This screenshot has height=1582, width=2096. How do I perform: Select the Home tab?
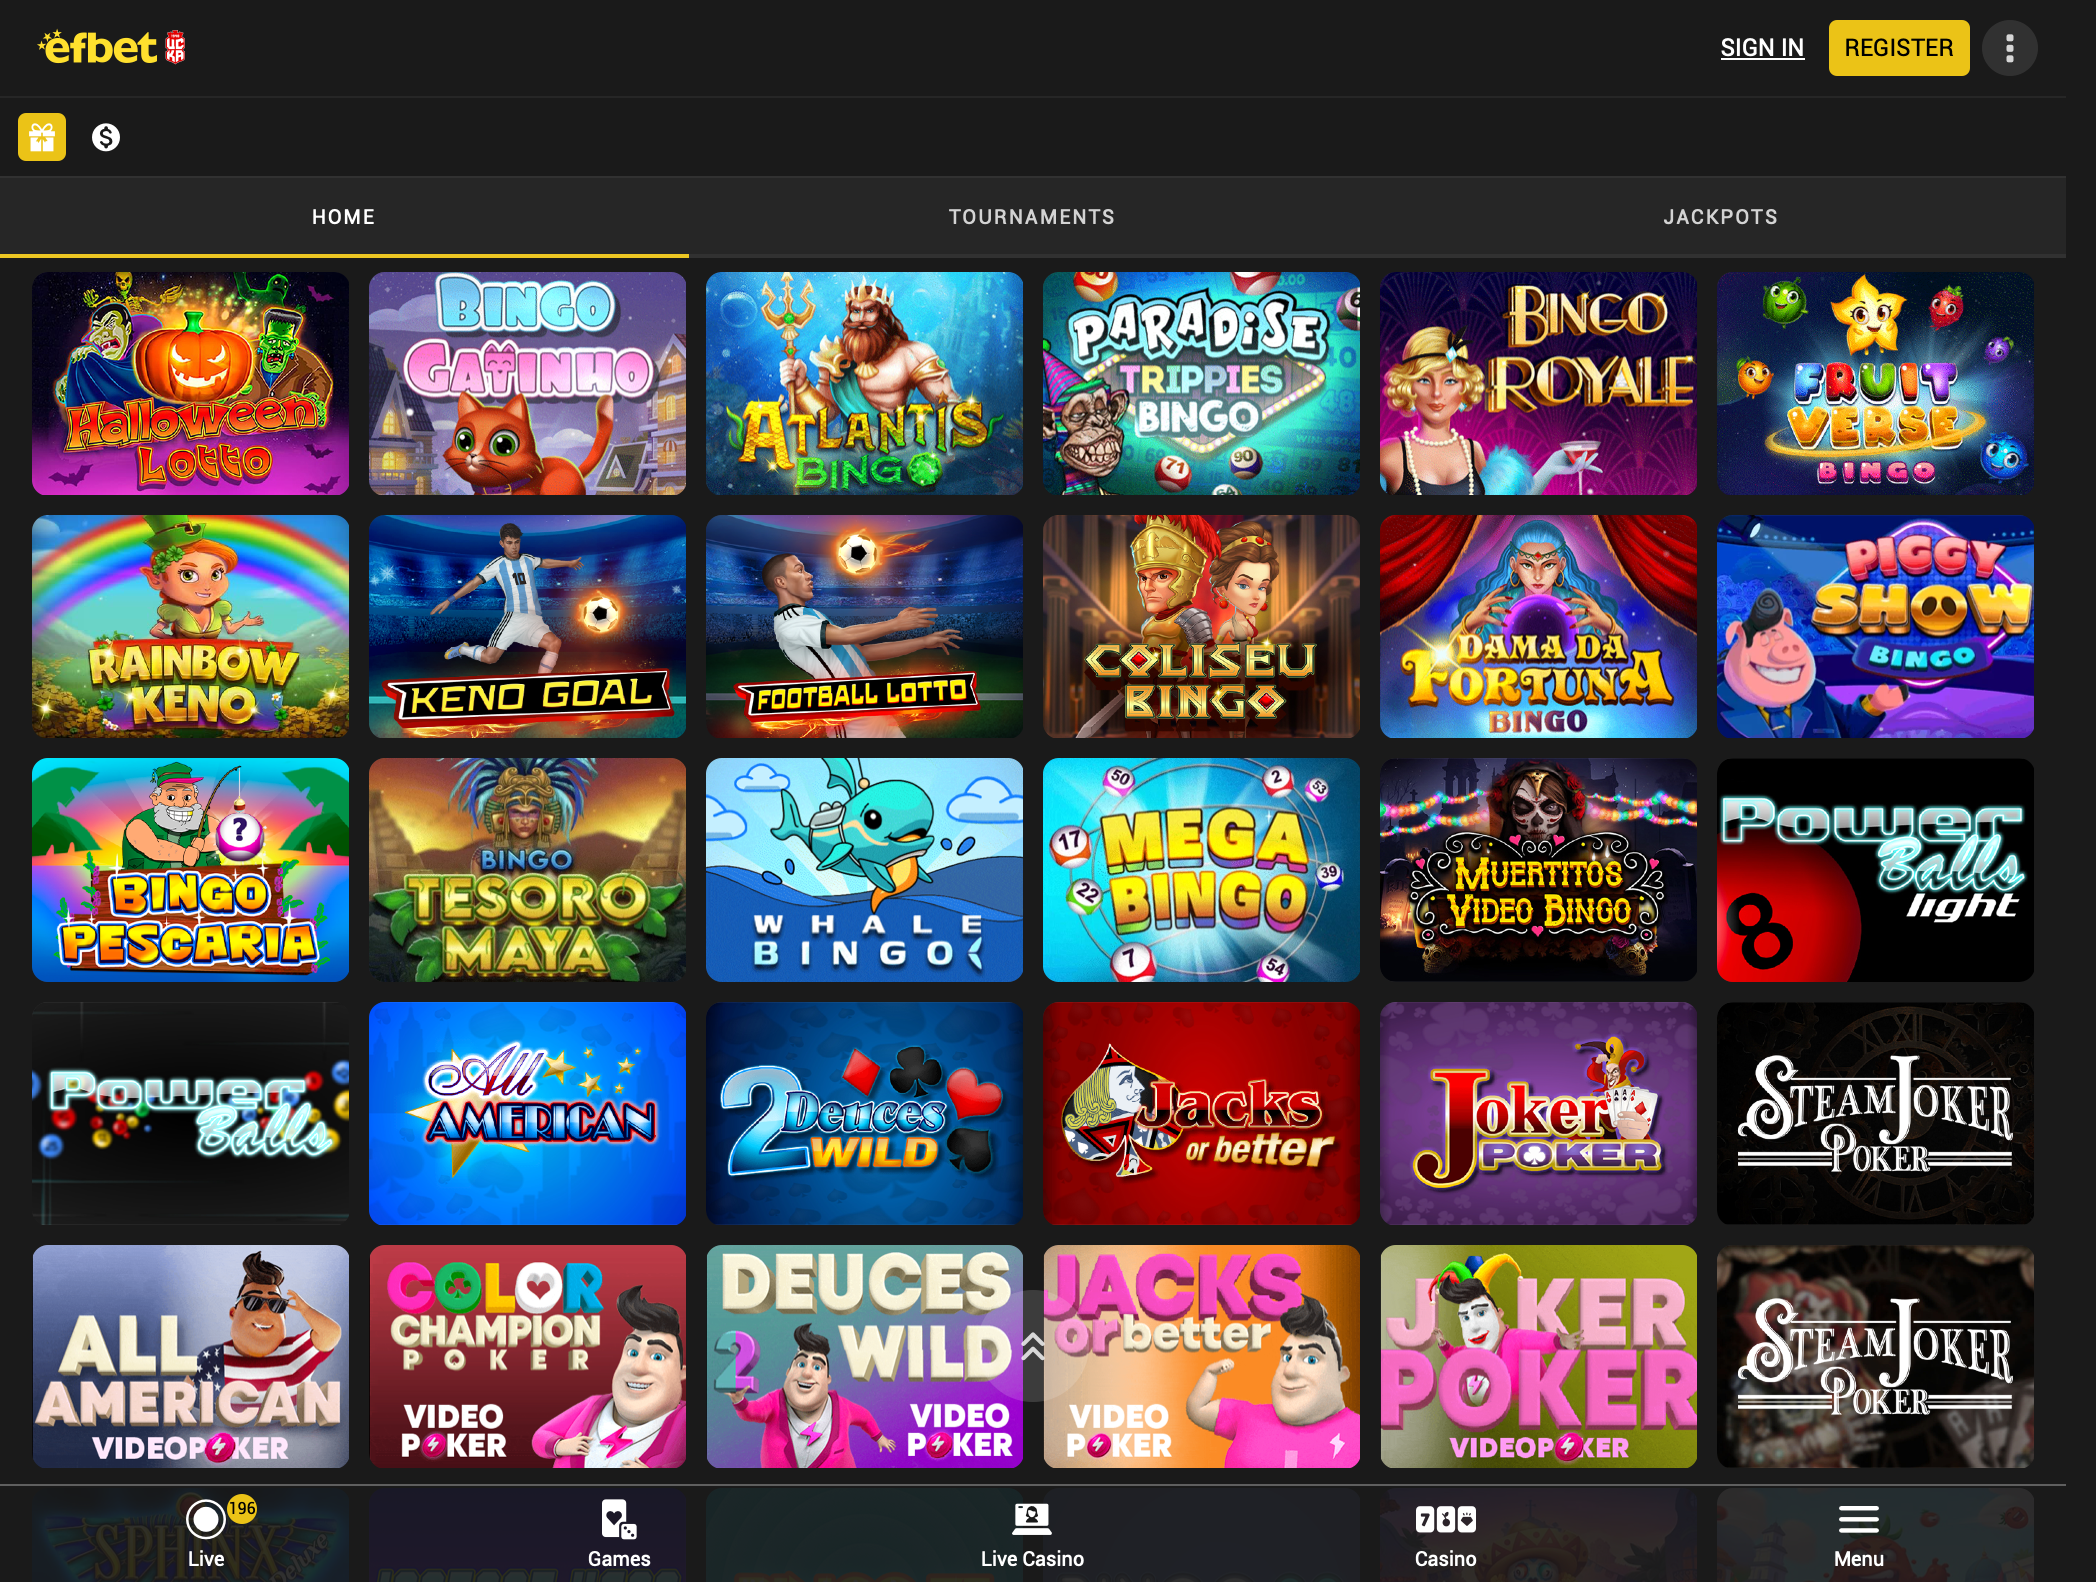343,217
